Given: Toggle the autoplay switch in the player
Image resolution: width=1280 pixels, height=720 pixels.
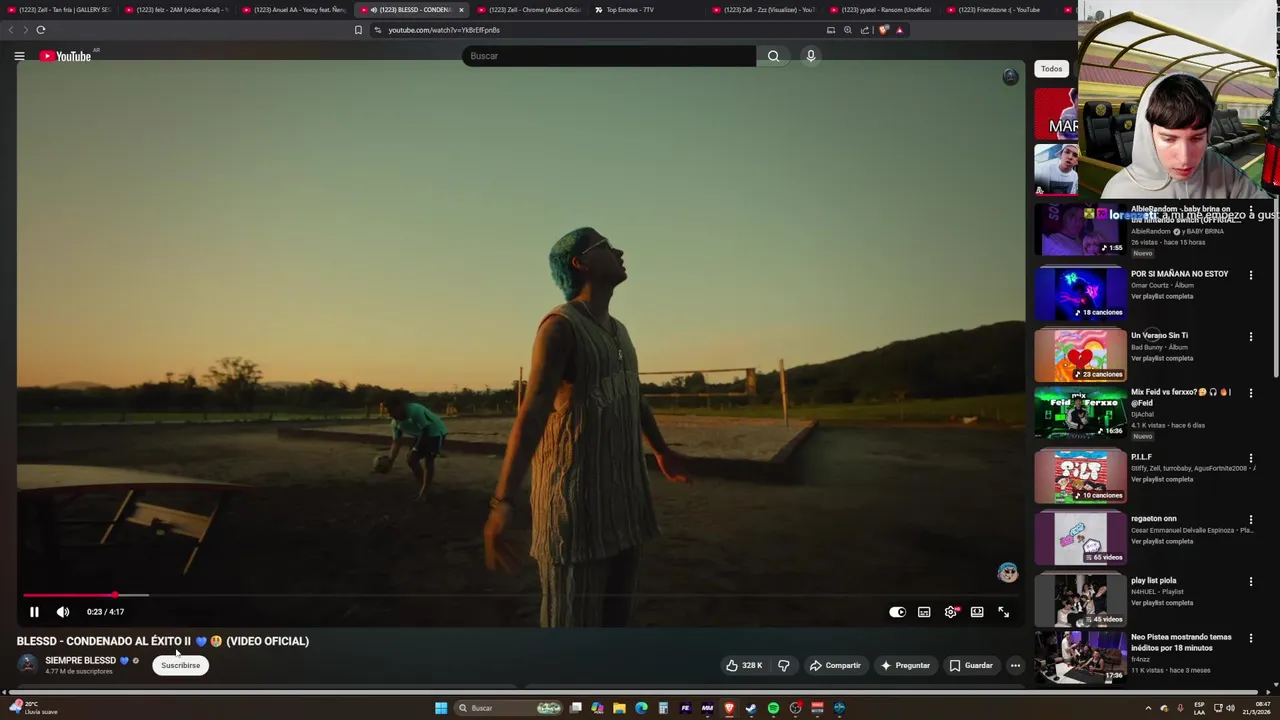Looking at the screenshot, I should click(x=897, y=612).
